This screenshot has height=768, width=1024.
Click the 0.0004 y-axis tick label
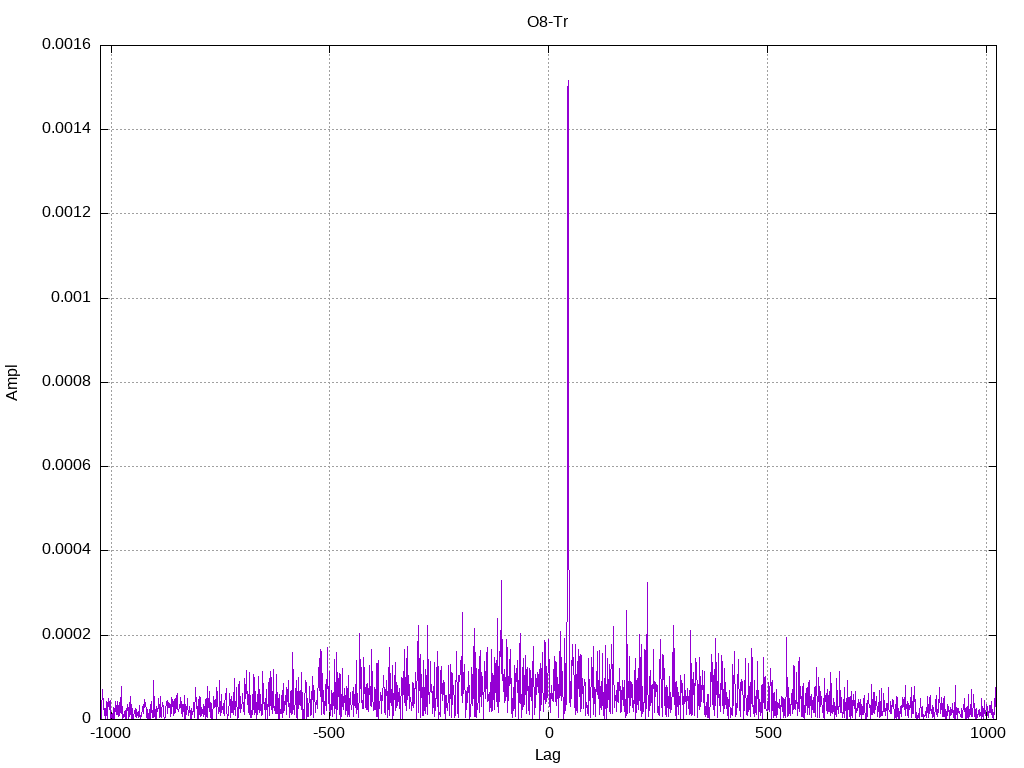66,550
